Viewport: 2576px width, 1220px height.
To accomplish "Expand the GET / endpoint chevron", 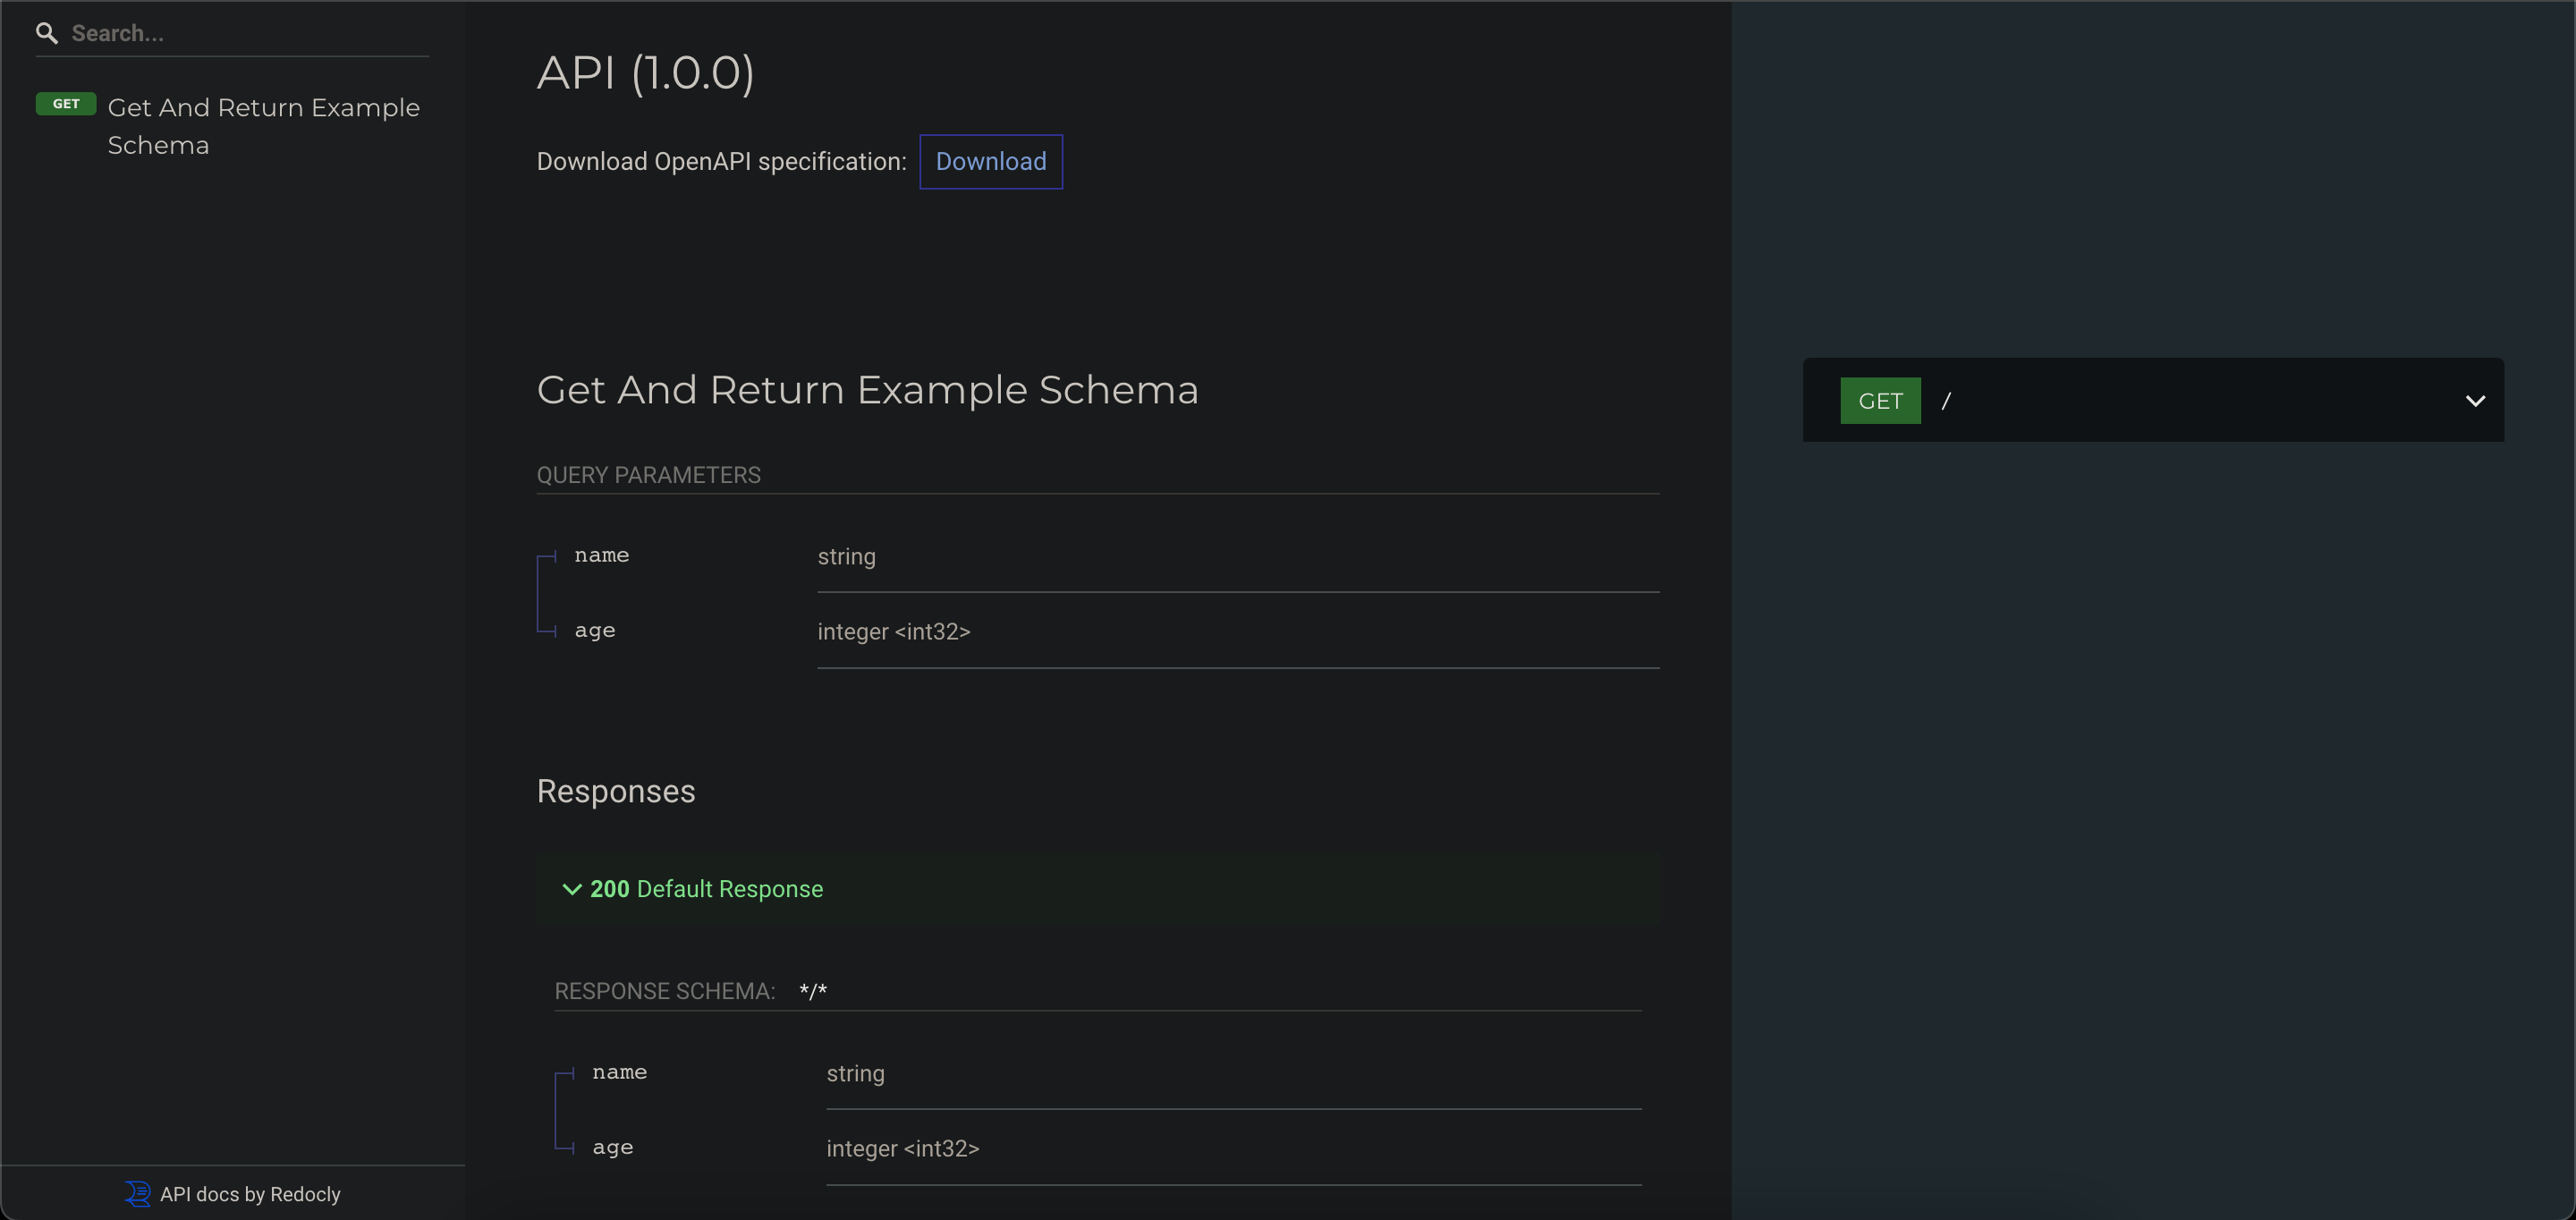I will pyautogui.click(x=2474, y=401).
